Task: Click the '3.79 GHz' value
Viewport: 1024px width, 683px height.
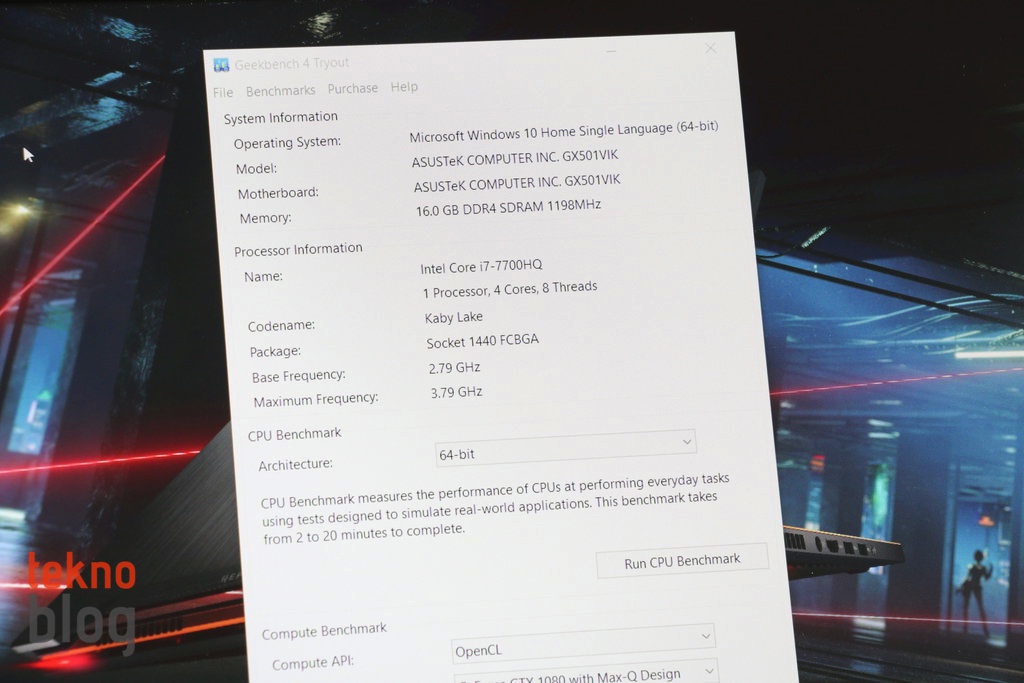Action: click(x=456, y=392)
